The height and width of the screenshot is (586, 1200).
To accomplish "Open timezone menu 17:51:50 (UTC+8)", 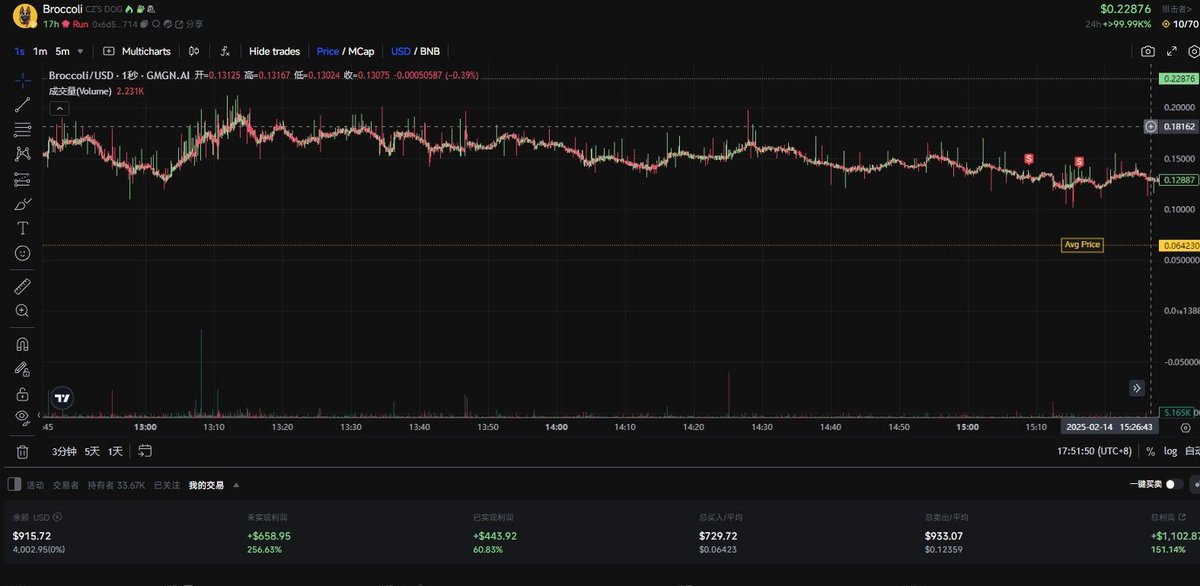I will [1095, 451].
